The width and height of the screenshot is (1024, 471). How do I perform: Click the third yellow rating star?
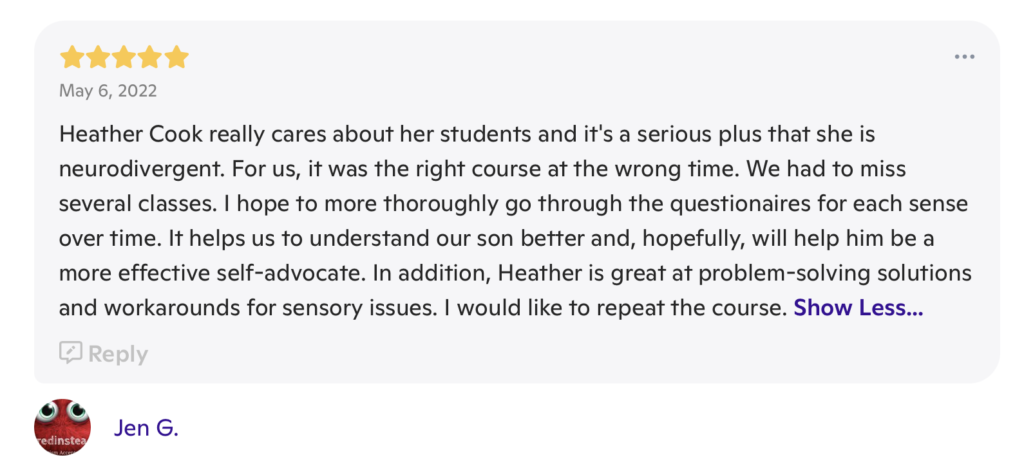point(124,56)
